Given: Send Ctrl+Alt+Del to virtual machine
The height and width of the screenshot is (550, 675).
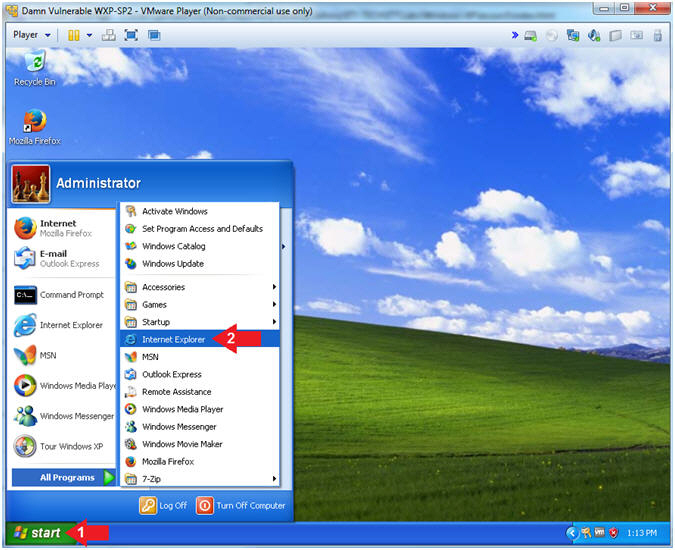Looking at the screenshot, I should tap(108, 35).
